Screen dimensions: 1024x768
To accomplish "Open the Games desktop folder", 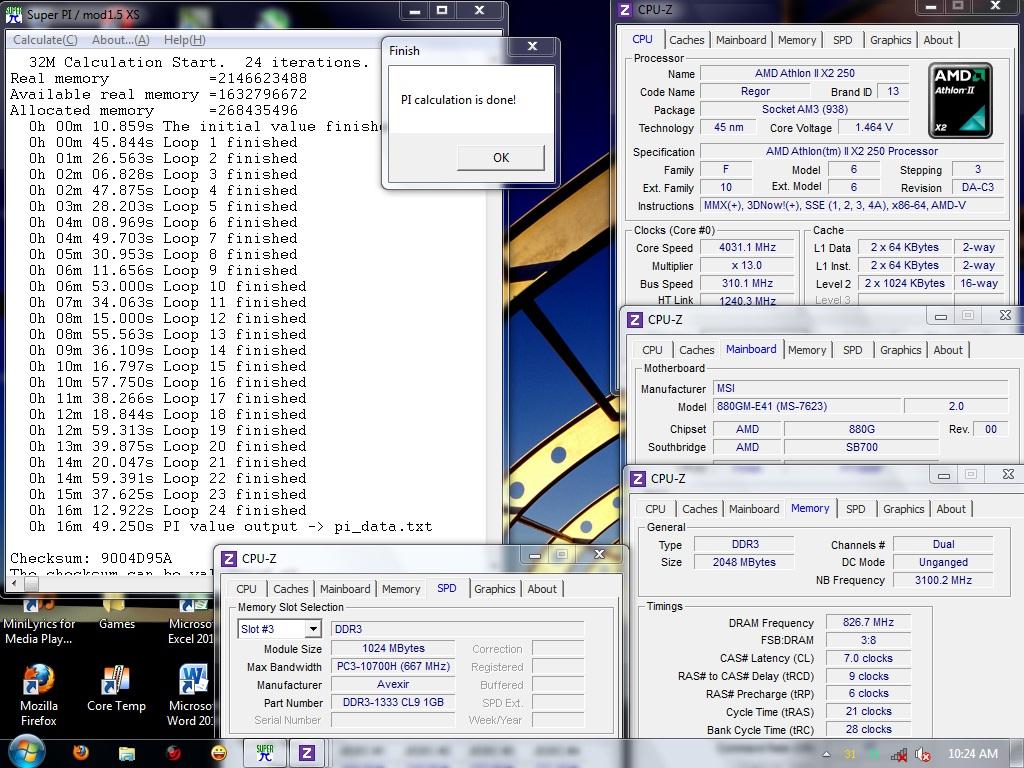I will pyautogui.click(x=117, y=614).
